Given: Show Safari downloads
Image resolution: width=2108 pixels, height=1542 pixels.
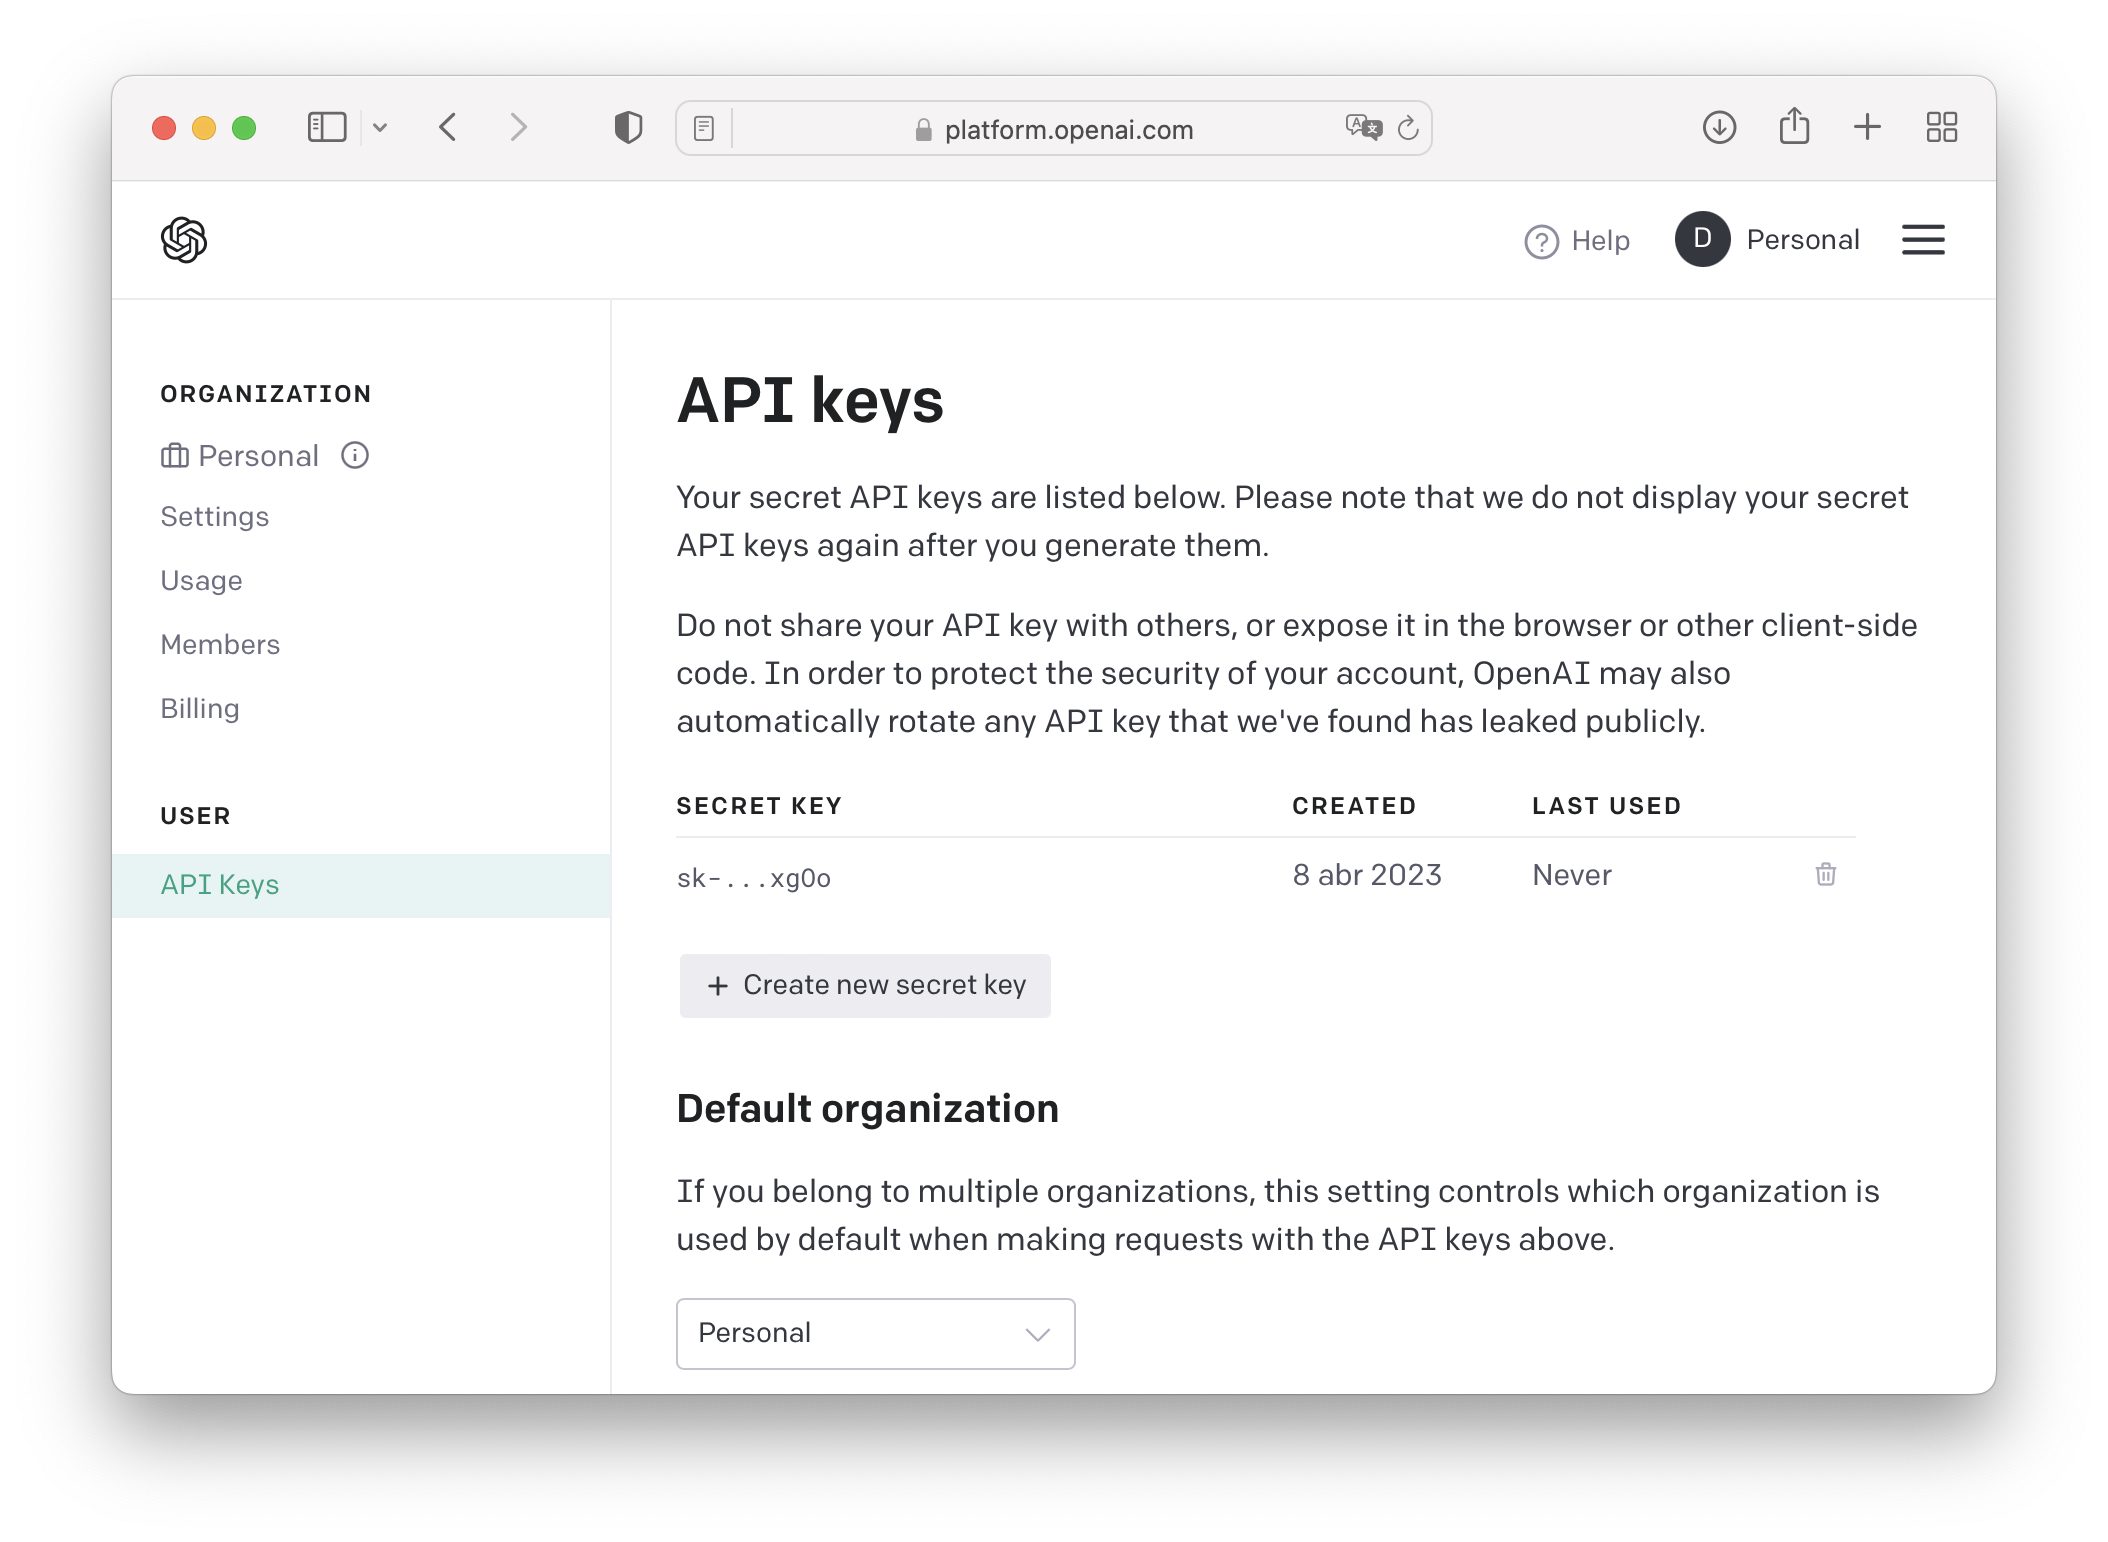Looking at the screenshot, I should pos(1719,127).
